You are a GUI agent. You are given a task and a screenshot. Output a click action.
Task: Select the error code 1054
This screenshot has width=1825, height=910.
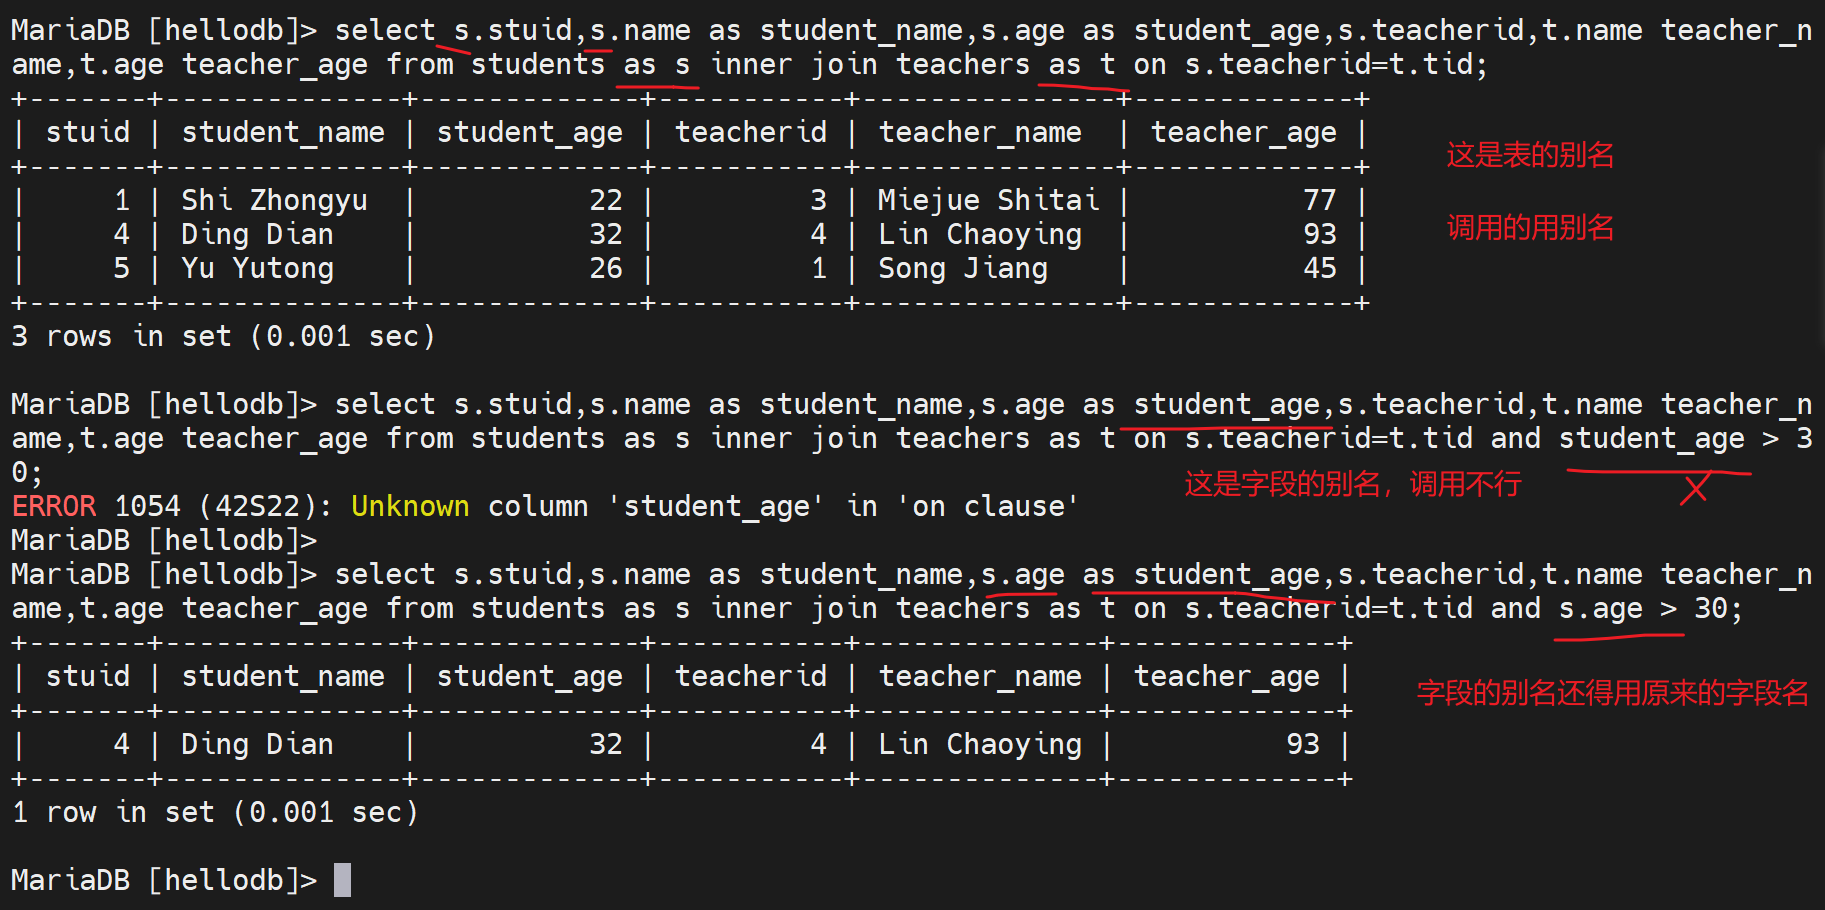pos(147,506)
